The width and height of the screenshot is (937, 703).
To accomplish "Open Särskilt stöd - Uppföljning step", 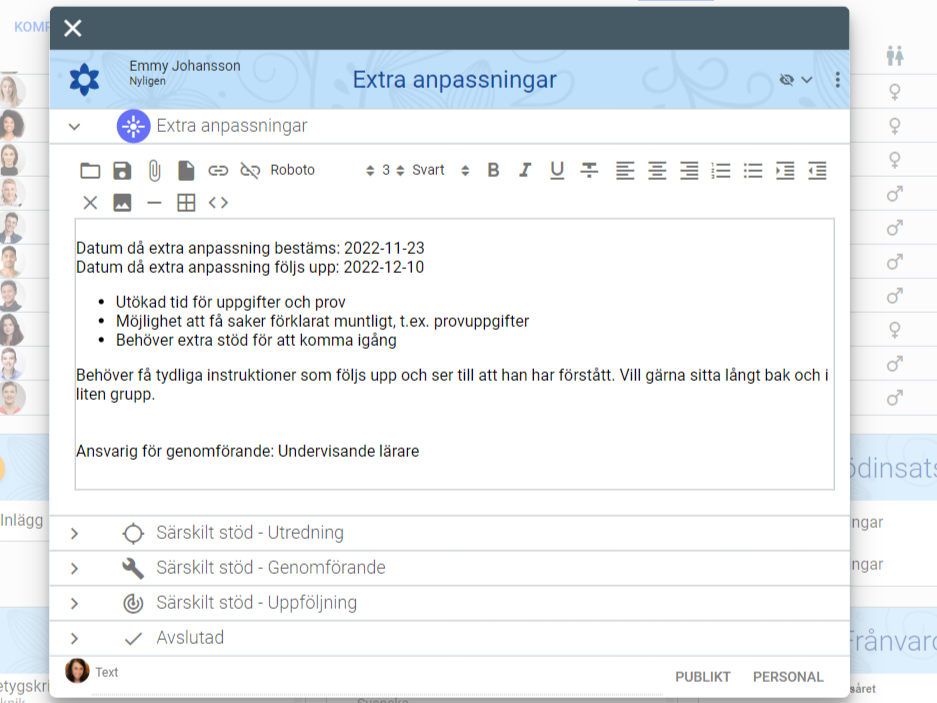I will [x=256, y=603].
